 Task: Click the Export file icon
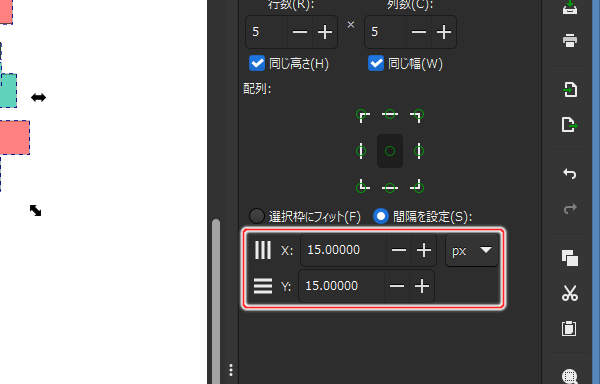pos(570,125)
